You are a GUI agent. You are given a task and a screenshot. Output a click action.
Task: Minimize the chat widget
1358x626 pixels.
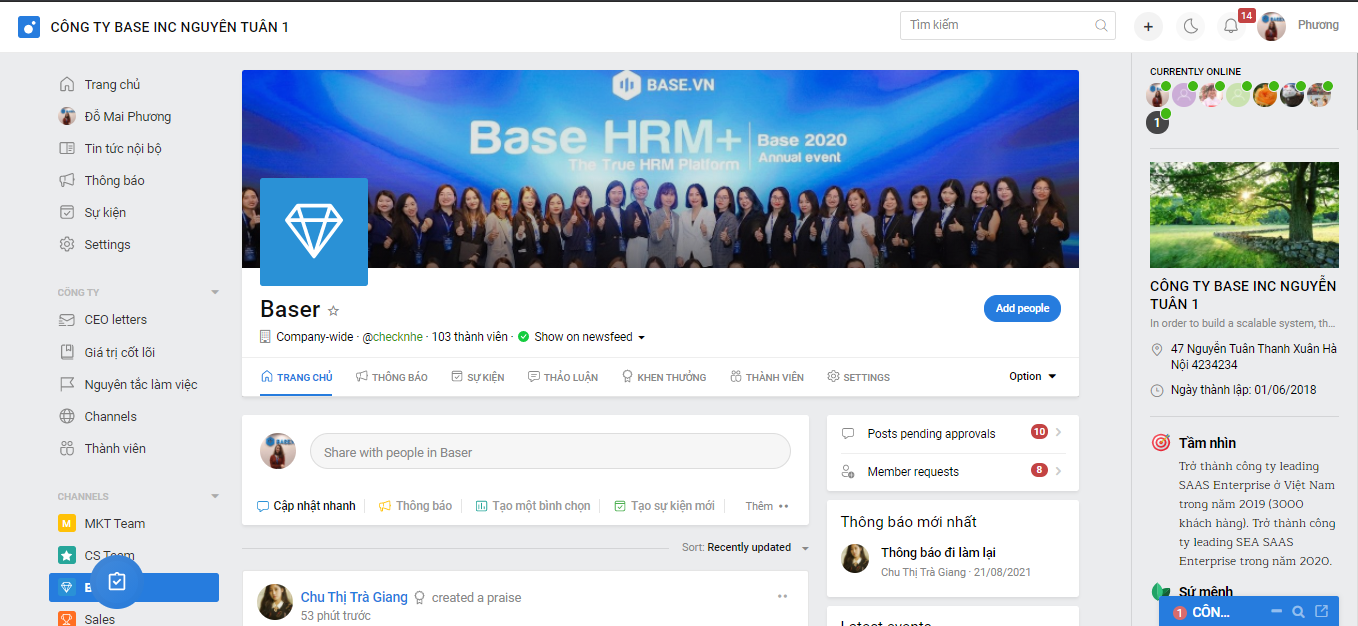pos(1276,612)
